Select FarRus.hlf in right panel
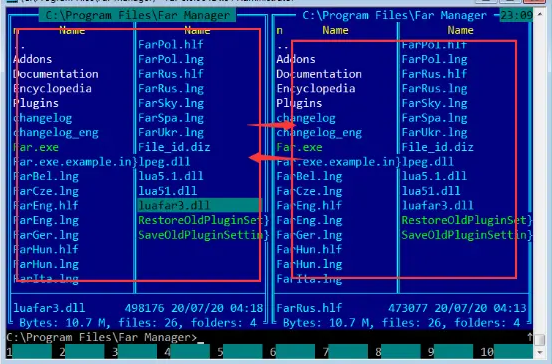Image resolution: width=552 pixels, height=364 pixels. 434,74
